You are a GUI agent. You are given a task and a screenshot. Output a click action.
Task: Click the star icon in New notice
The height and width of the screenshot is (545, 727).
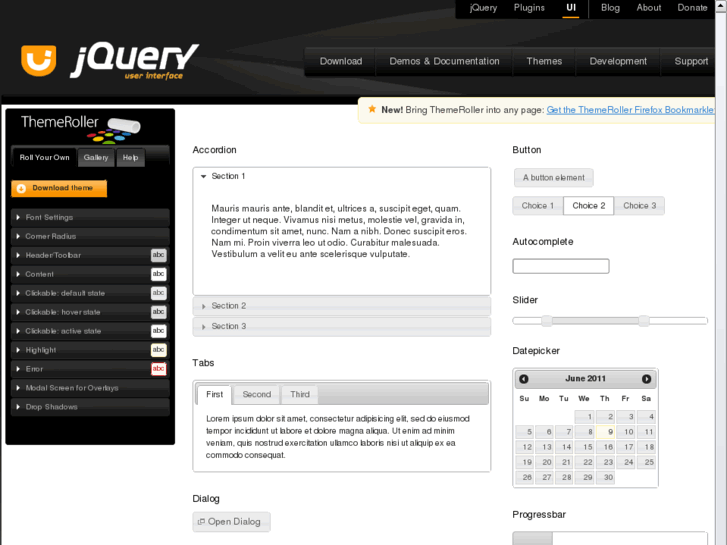(372, 109)
